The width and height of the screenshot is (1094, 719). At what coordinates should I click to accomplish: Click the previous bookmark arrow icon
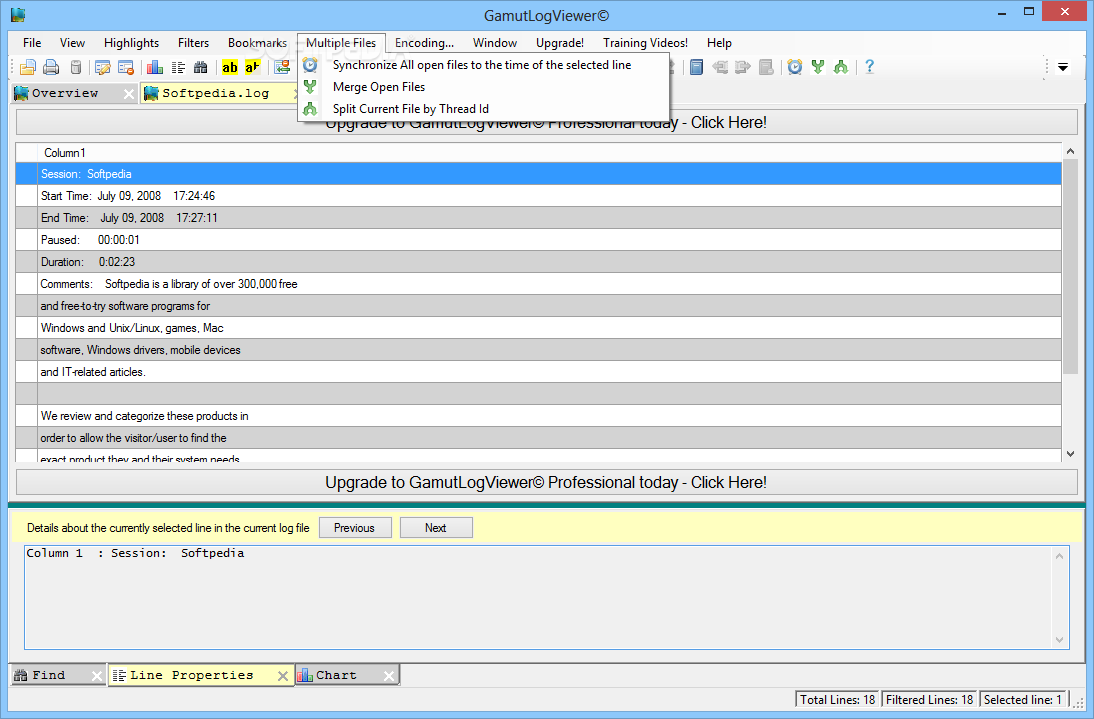pyautogui.click(x=720, y=67)
